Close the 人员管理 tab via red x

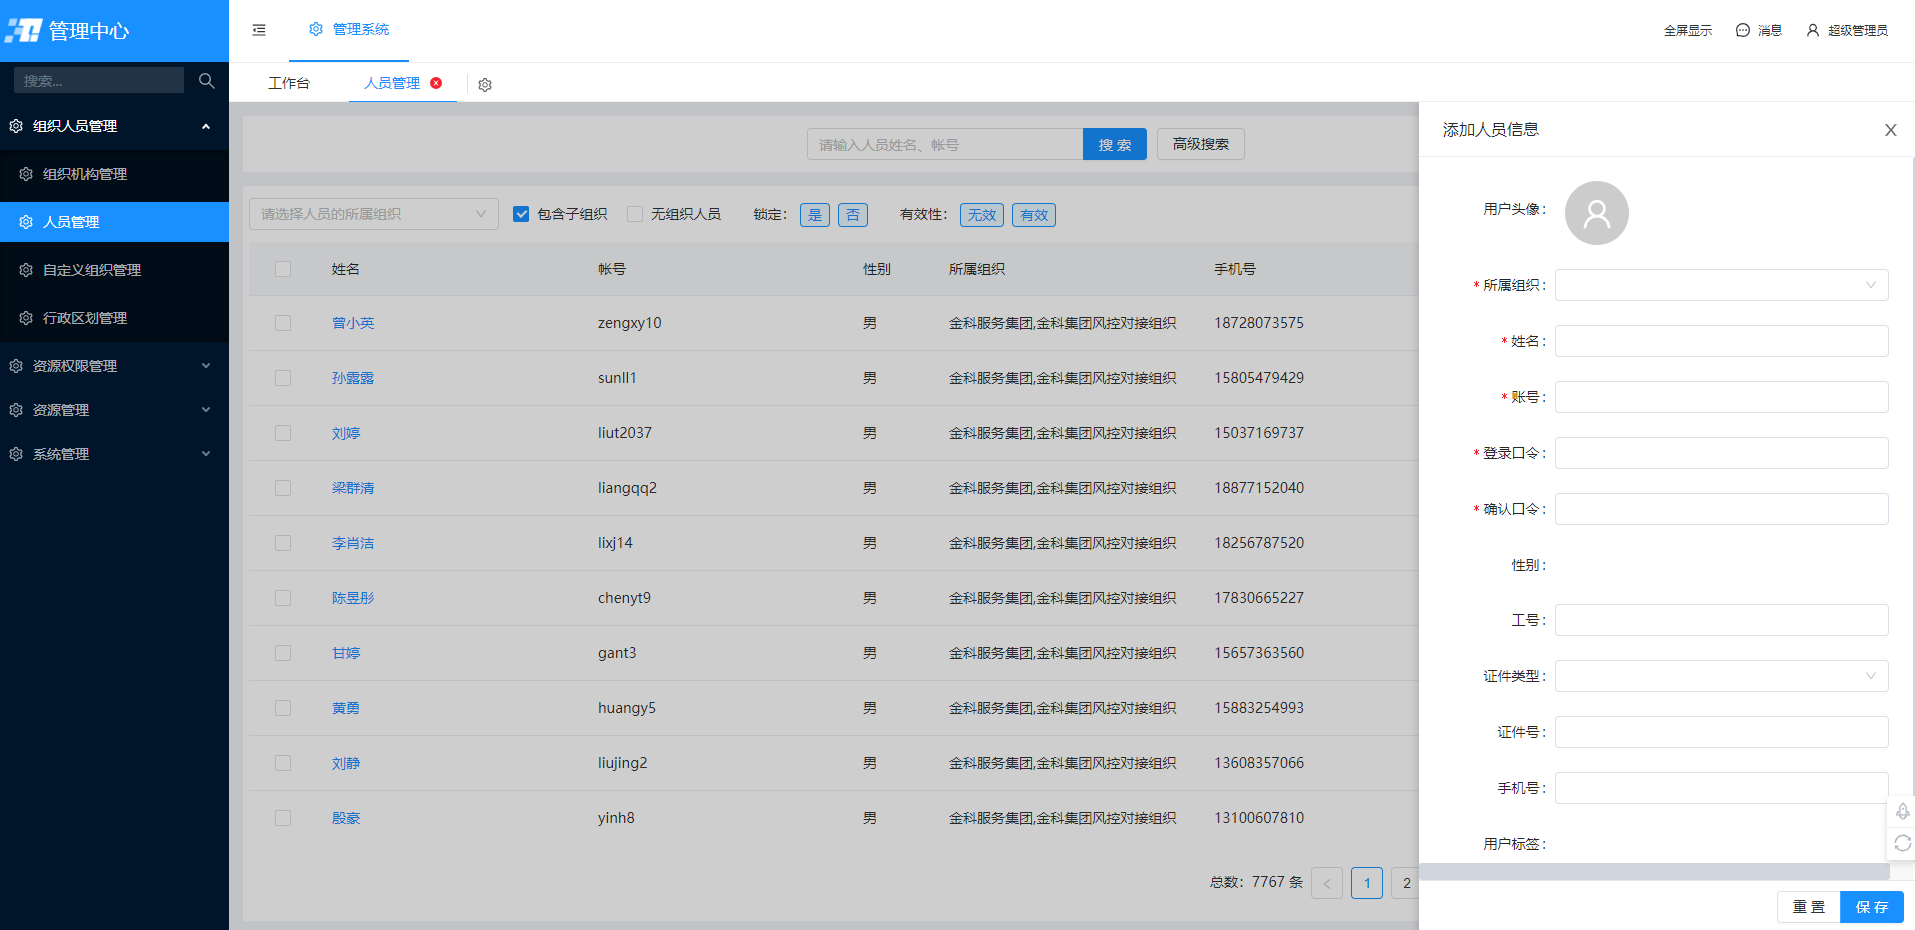[436, 83]
